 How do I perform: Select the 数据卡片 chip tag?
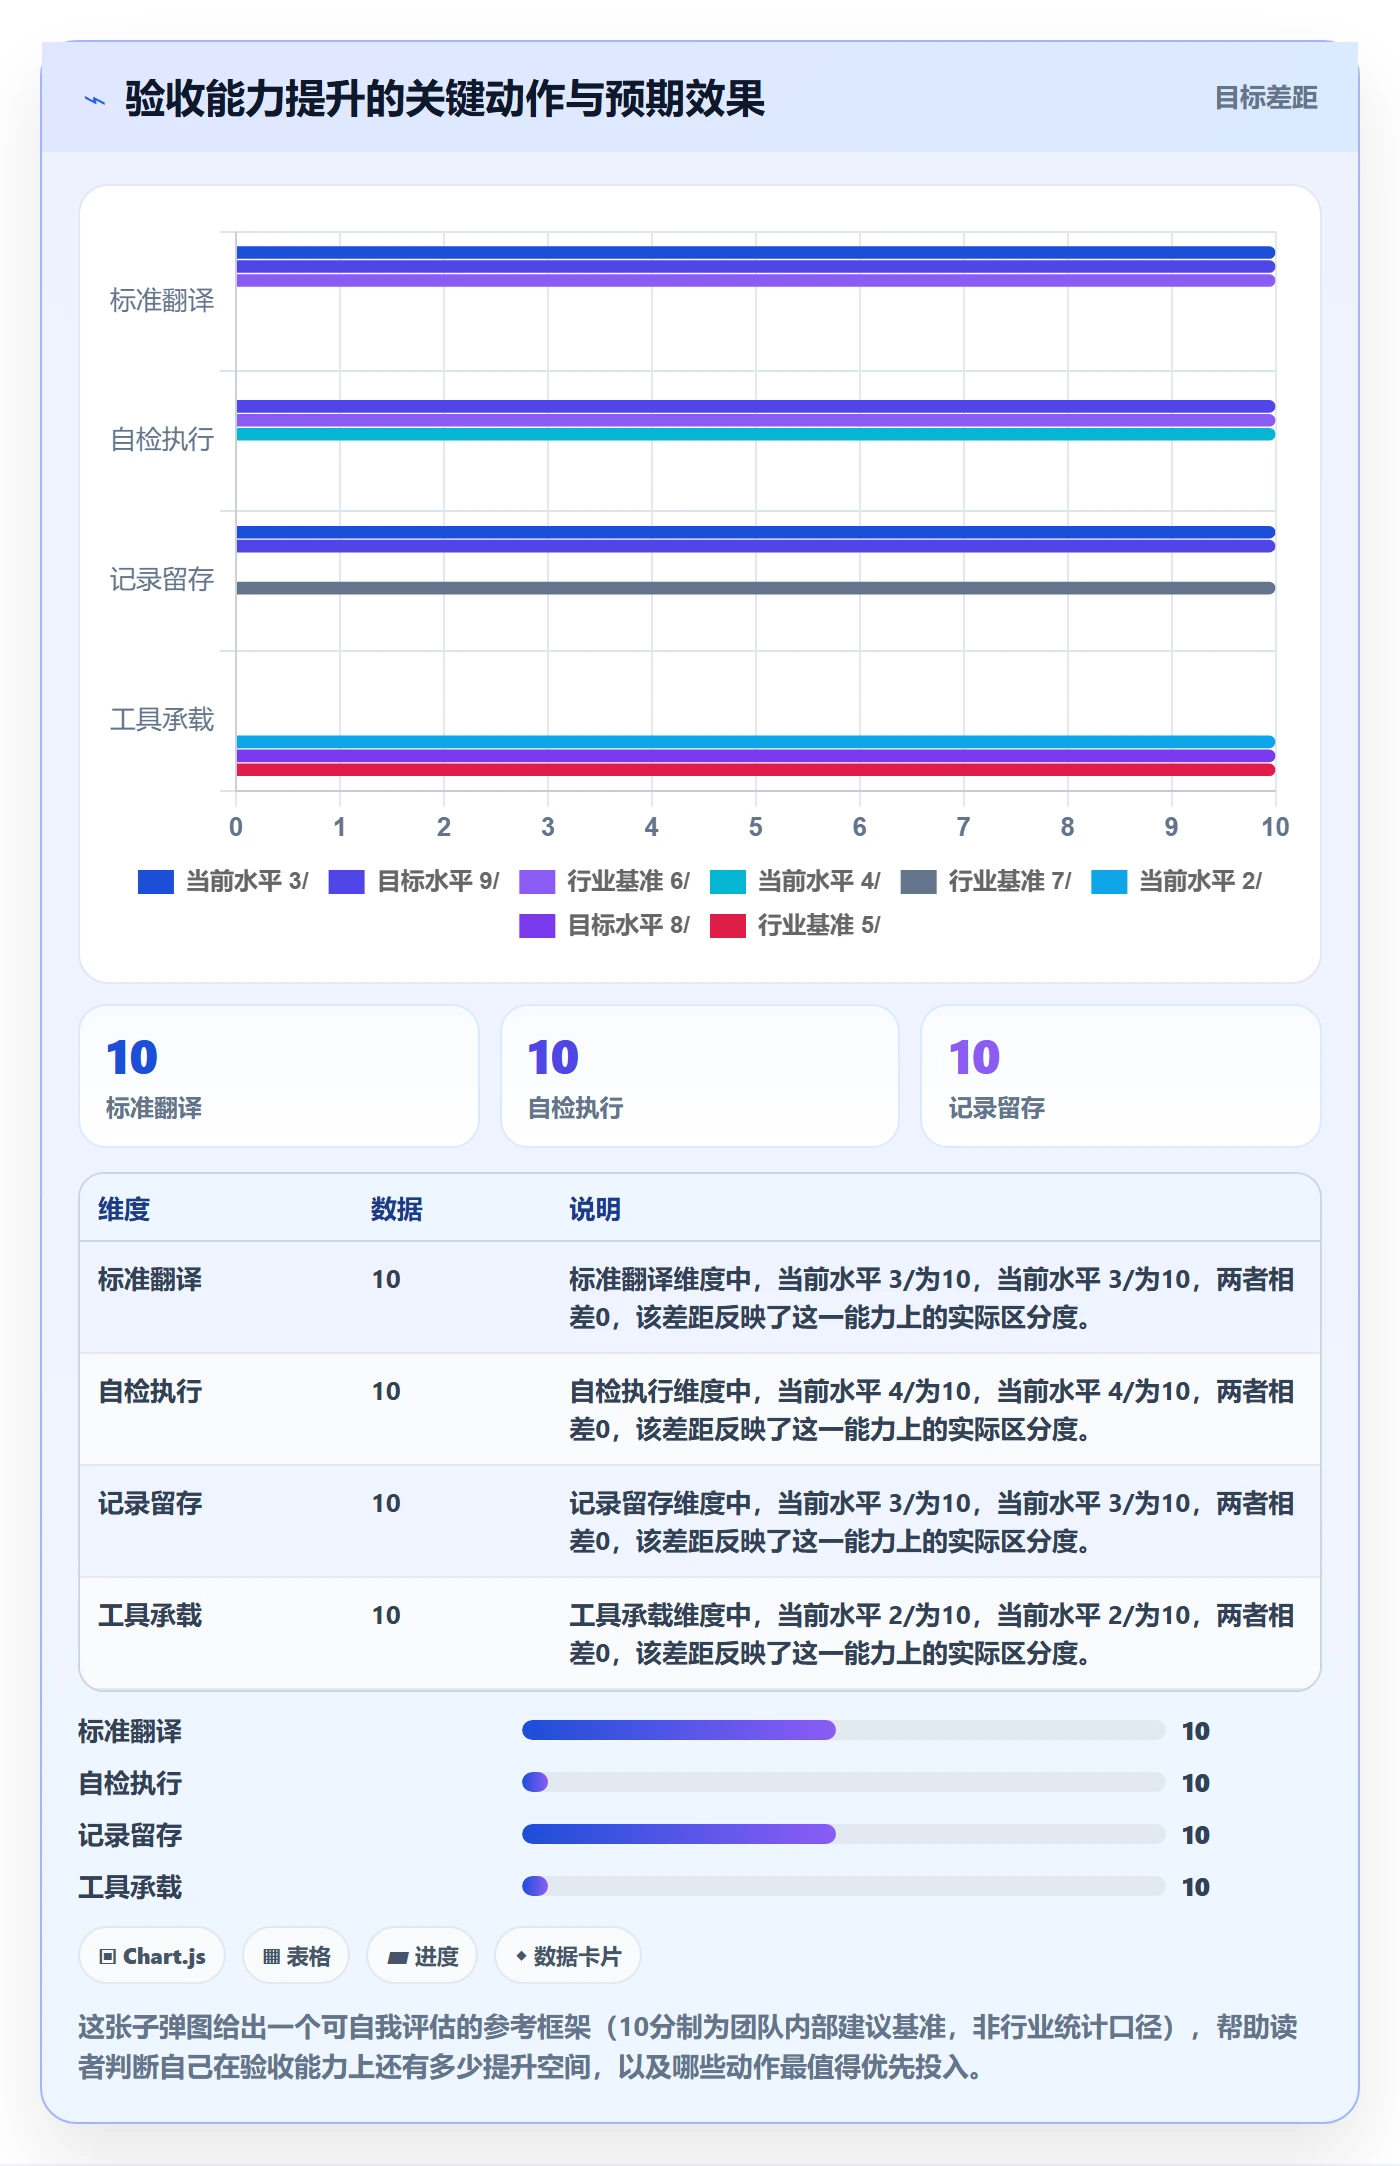point(568,1956)
